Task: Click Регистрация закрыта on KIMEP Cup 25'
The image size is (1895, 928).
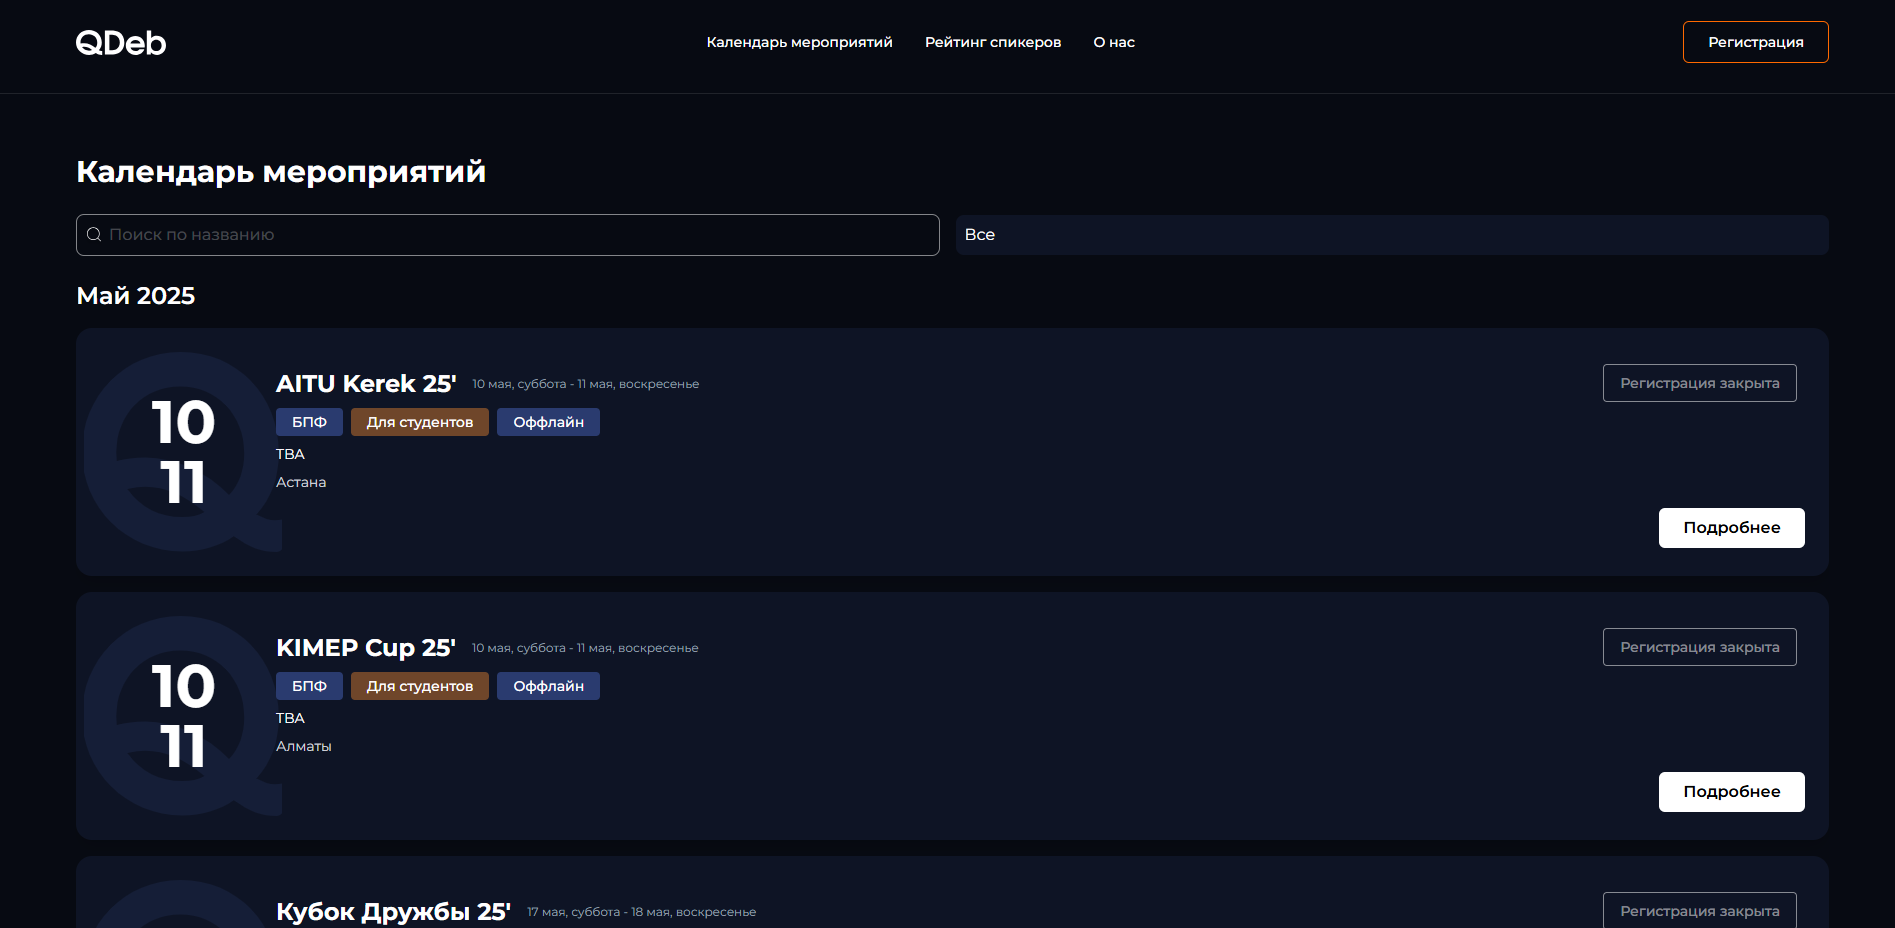Action: coord(1699,647)
